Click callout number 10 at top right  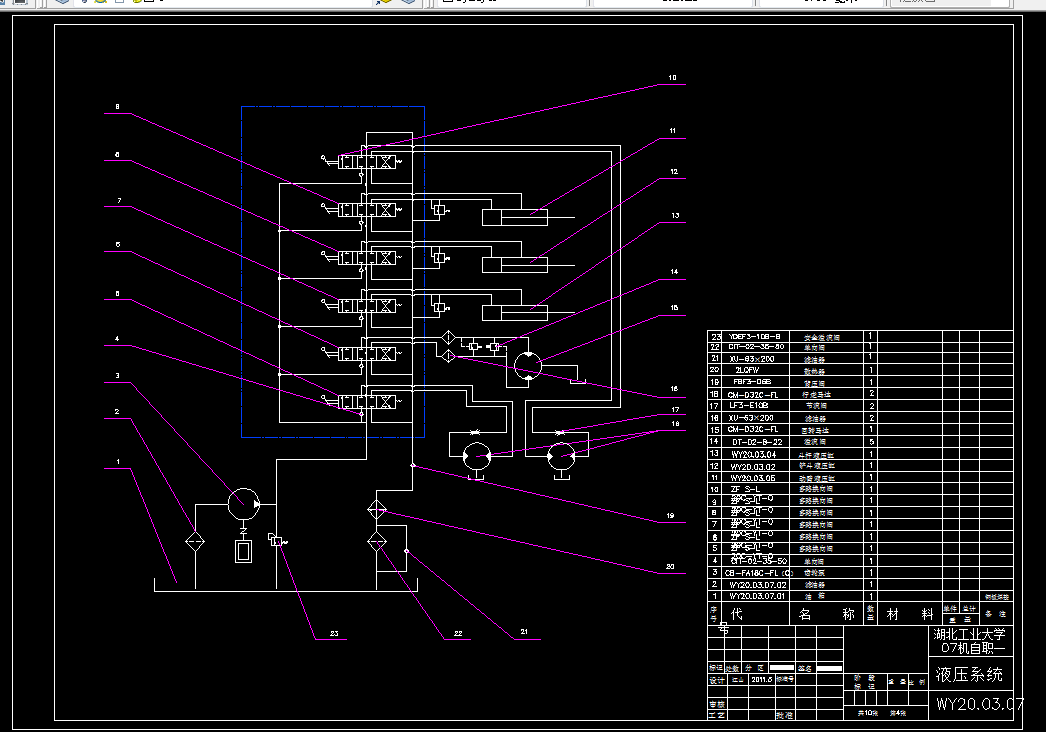pos(672,77)
